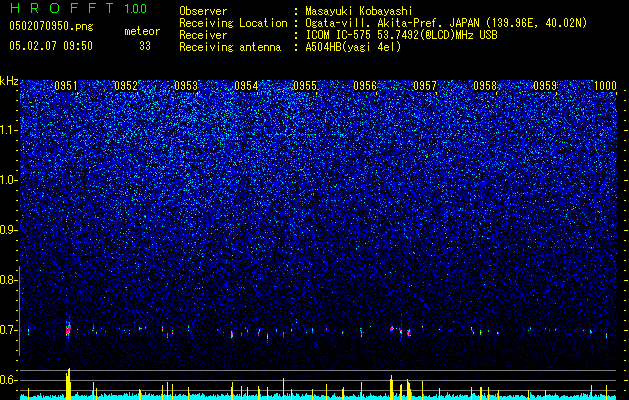Click the meteor count value 33

click(145, 46)
